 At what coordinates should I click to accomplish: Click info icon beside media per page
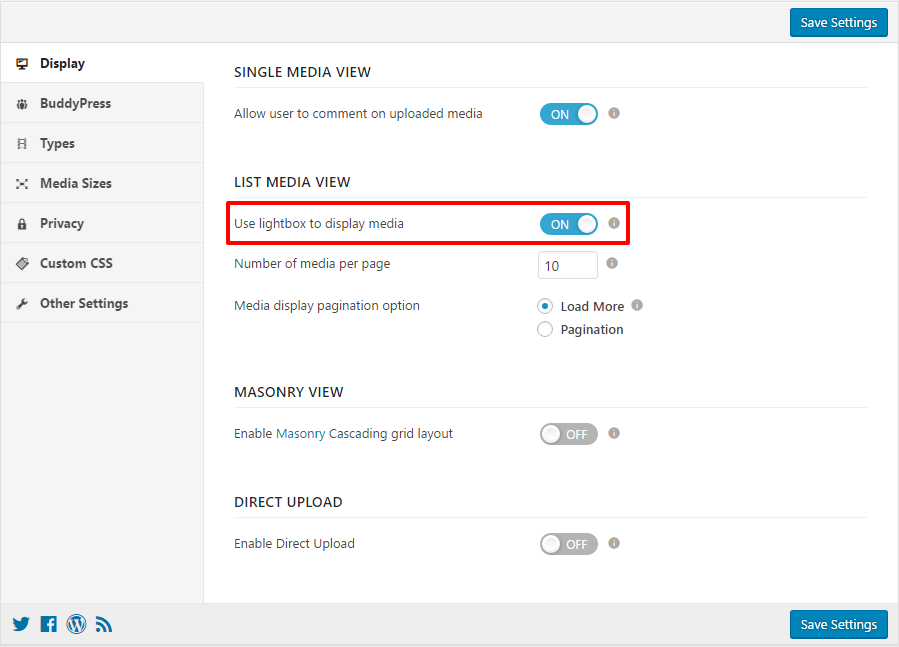click(612, 264)
